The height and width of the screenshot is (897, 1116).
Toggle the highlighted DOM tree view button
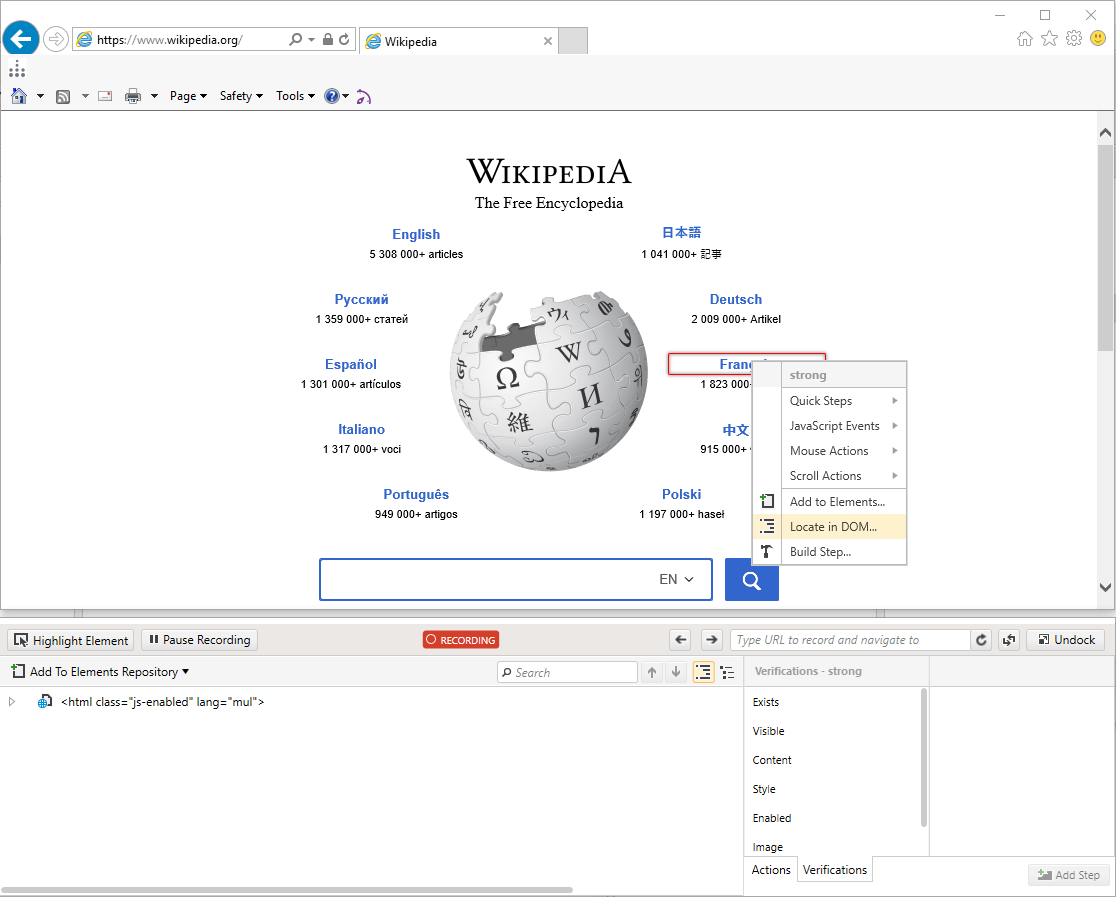click(703, 672)
